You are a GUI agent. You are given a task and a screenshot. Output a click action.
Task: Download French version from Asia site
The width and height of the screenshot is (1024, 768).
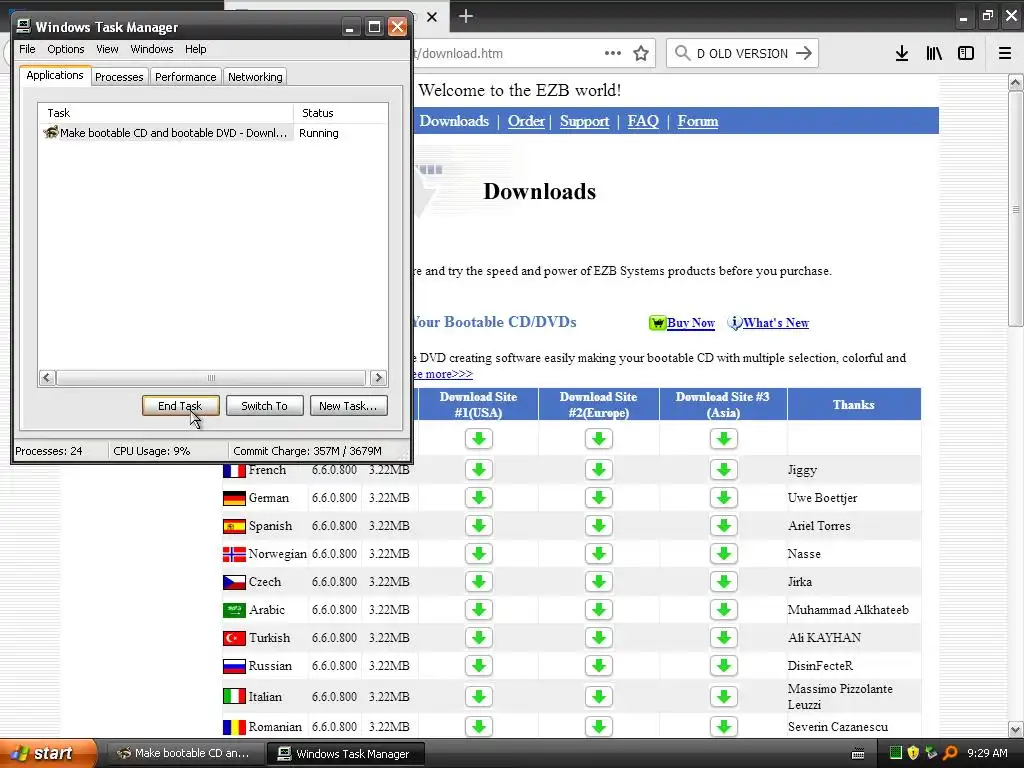[x=724, y=470]
